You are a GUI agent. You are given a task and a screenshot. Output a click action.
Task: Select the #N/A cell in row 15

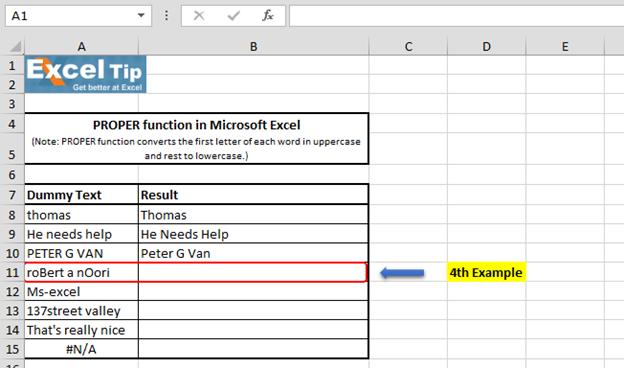tap(82, 349)
